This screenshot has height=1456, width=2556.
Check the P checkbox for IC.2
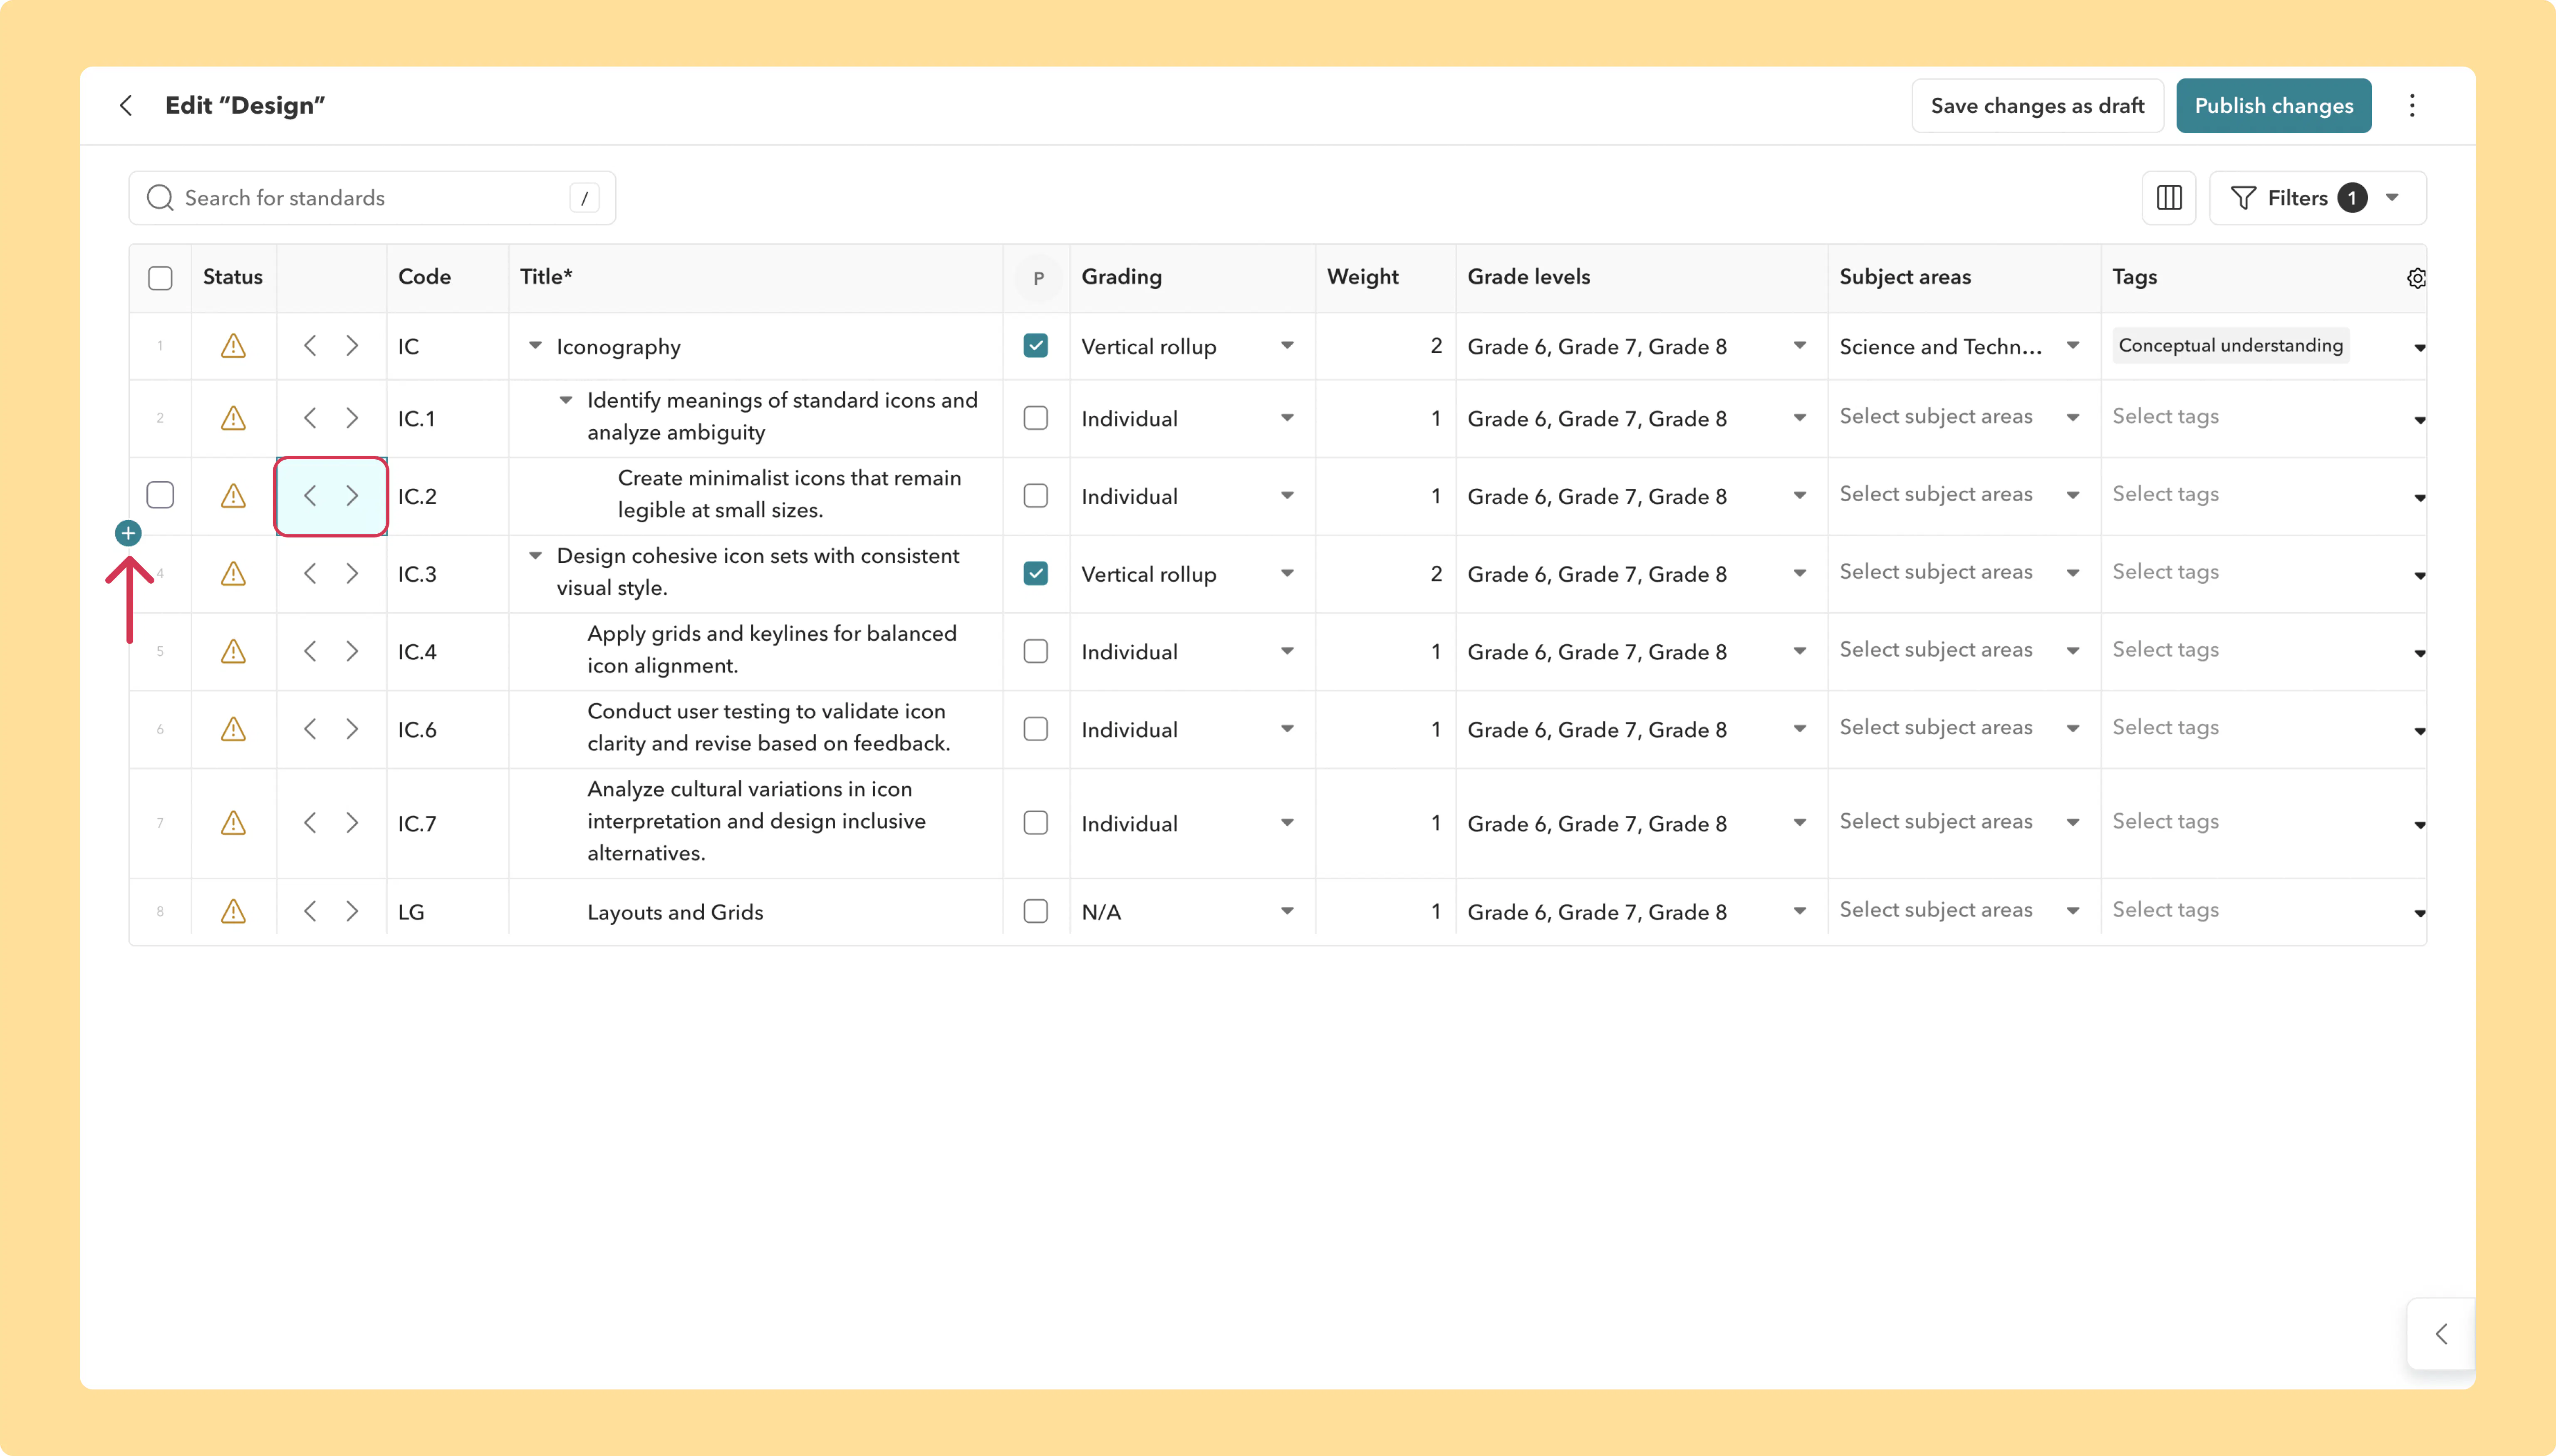[x=1036, y=496]
